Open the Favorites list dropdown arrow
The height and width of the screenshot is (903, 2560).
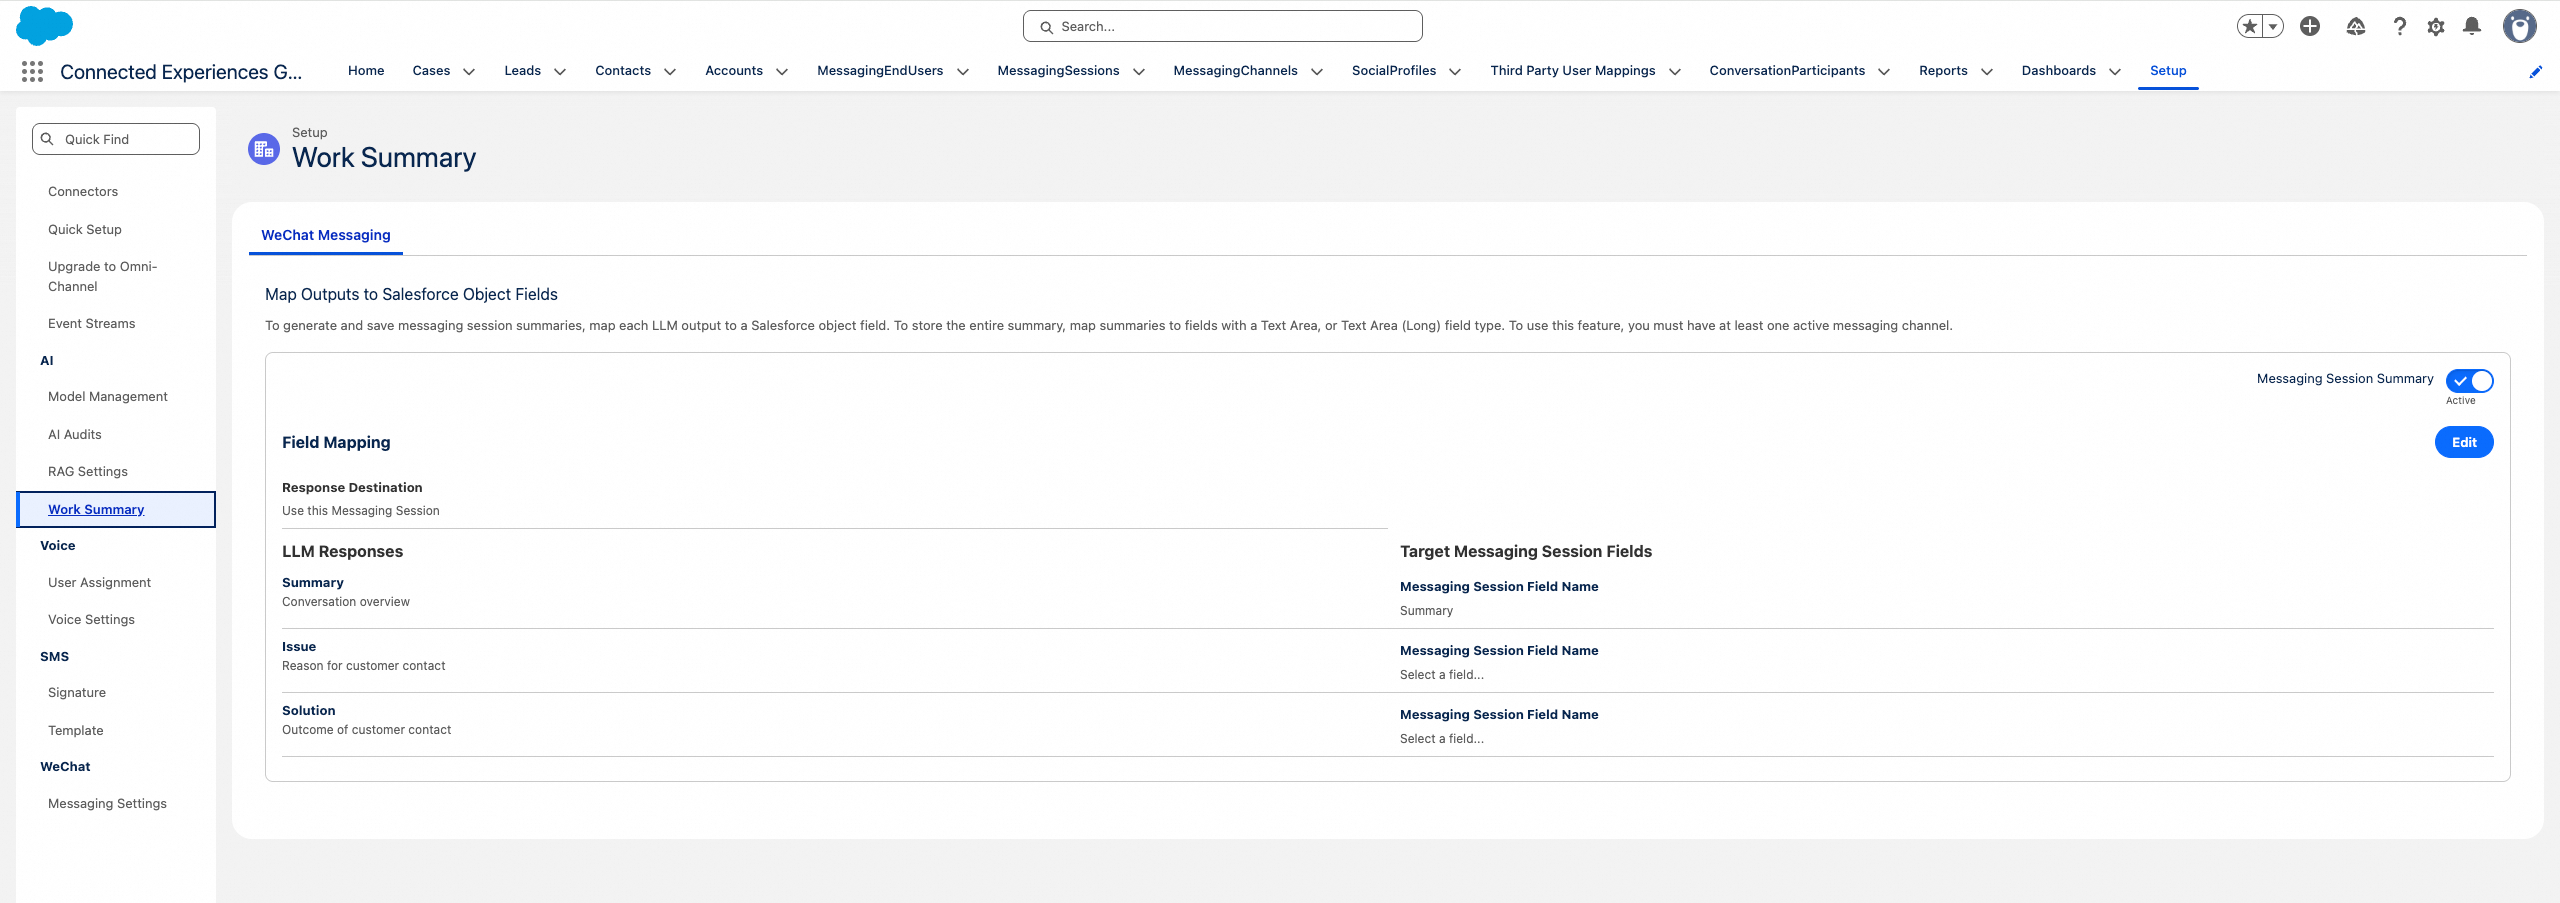pos(2273,27)
